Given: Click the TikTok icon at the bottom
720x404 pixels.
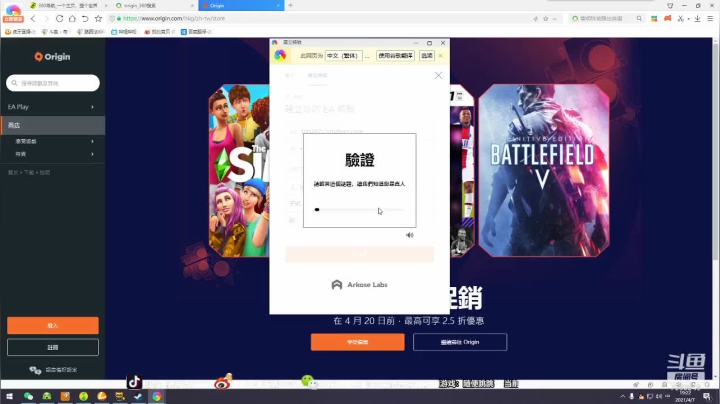Looking at the screenshot, I should (x=134, y=382).
